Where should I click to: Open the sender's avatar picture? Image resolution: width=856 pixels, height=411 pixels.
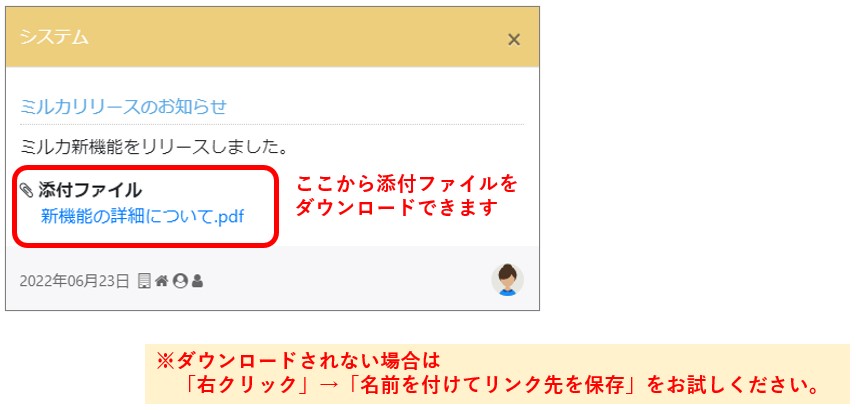point(507,280)
